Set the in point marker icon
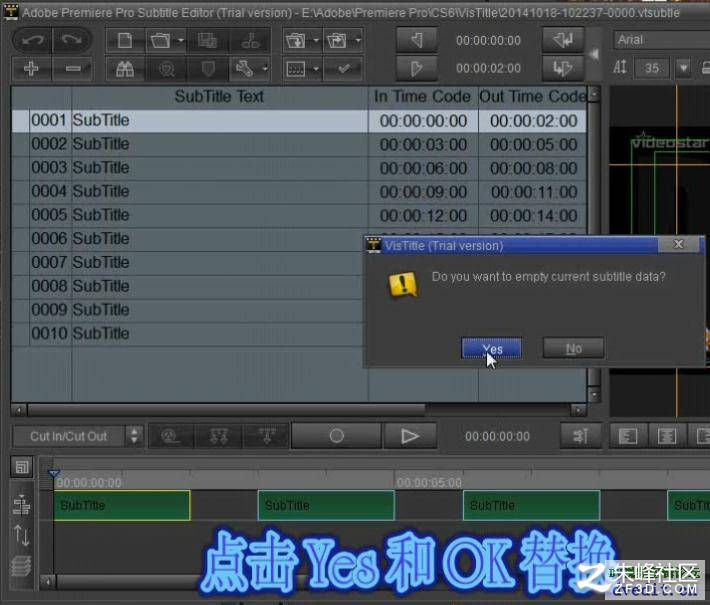Viewport: 710px width, 605px height. pos(417,41)
